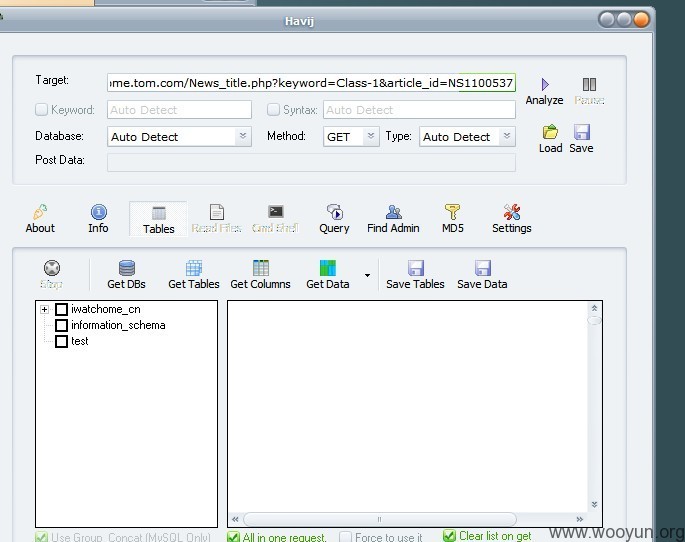The image size is (685, 542).
Task: Click data pane scroll up arrow
Action: (594, 308)
